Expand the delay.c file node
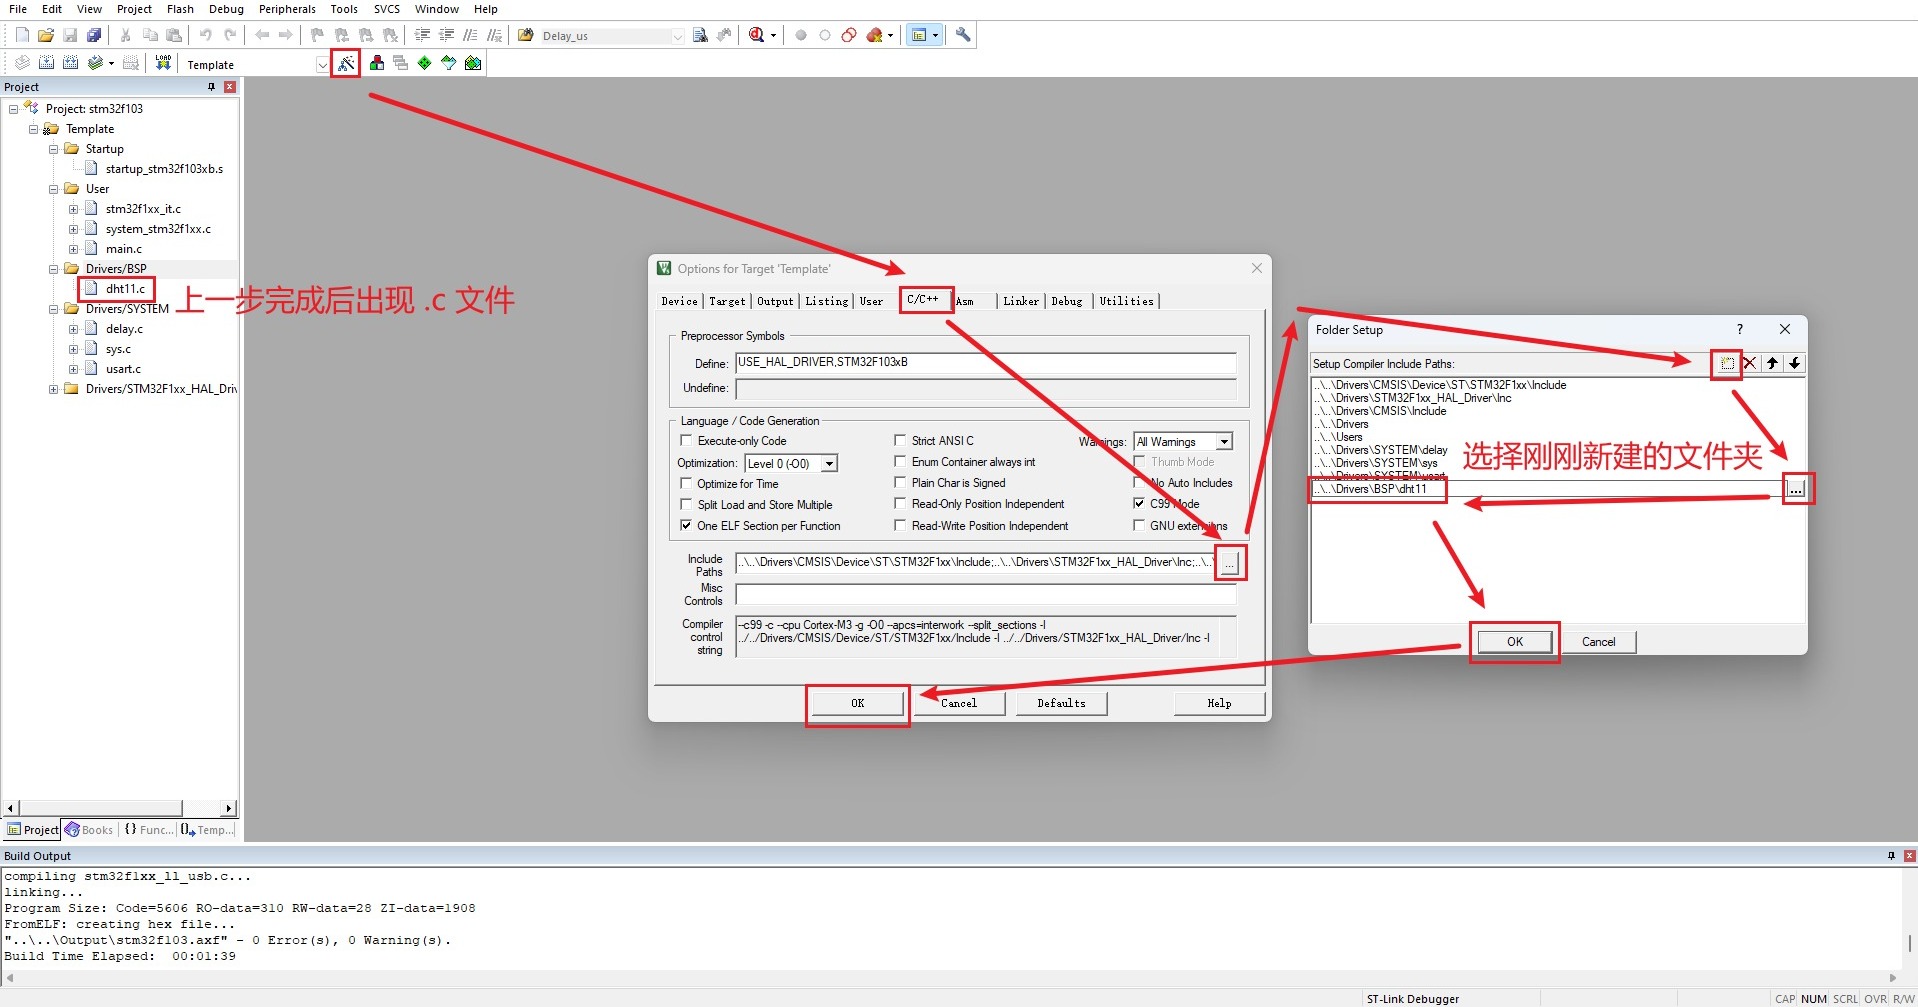The image size is (1918, 1007). pyautogui.click(x=73, y=329)
